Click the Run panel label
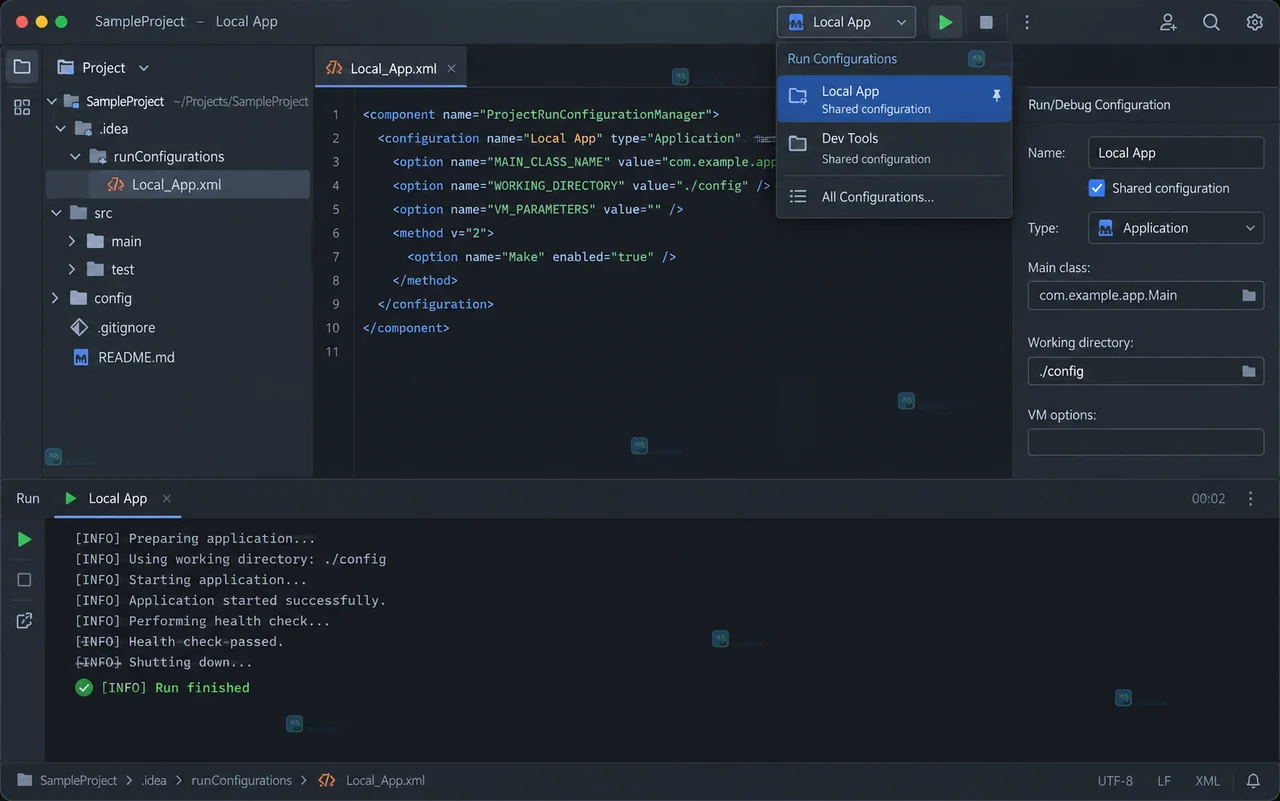Viewport: 1280px width, 801px height. click(x=28, y=498)
